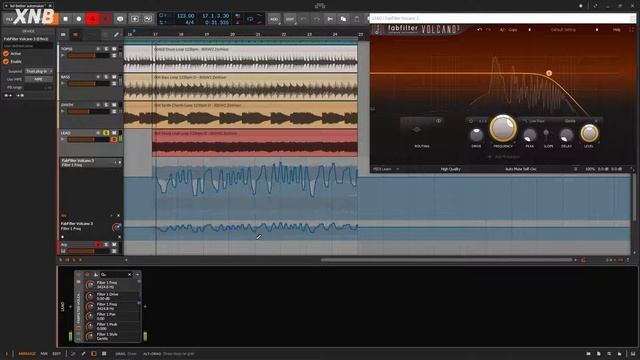Click the tempo value 123.00
The image size is (640, 360).
pos(185,16)
